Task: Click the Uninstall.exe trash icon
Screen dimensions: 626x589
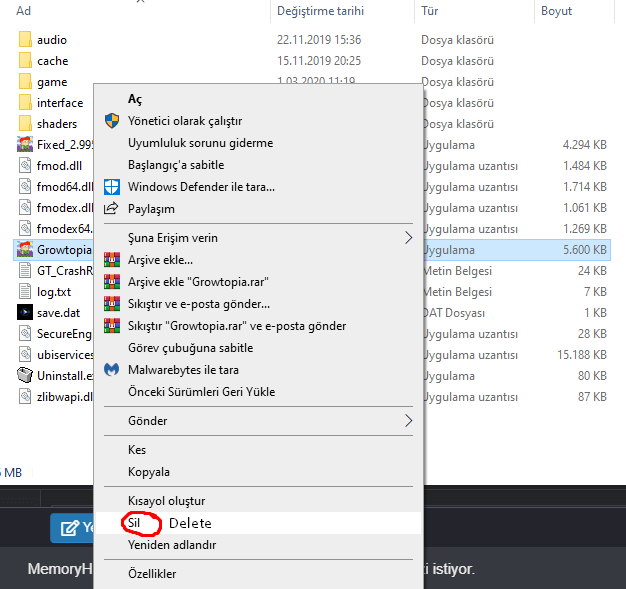Action: click(x=25, y=375)
